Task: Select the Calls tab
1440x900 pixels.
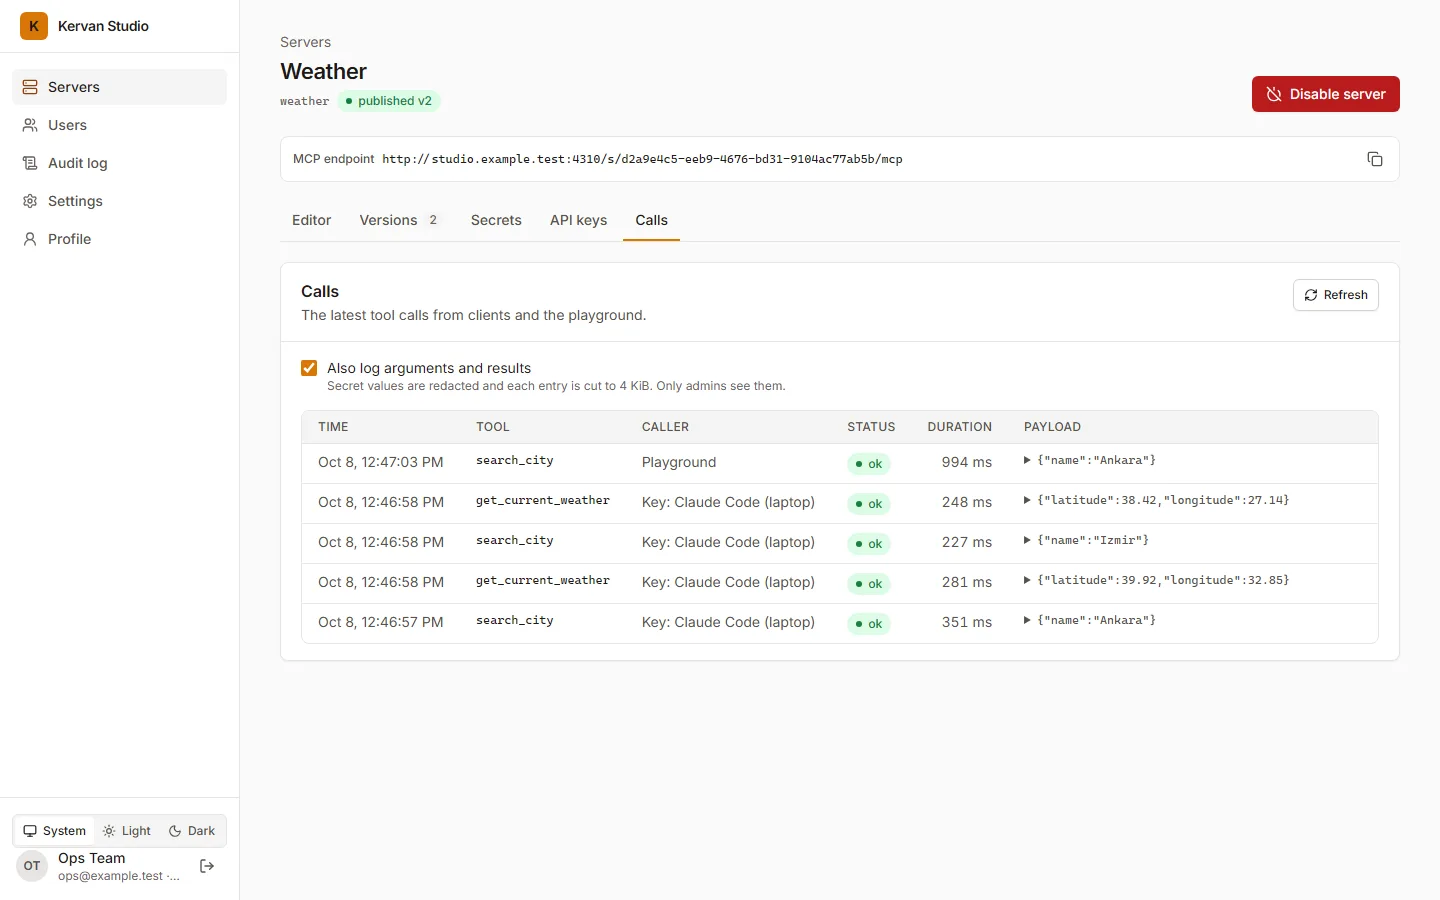Action: (x=651, y=220)
